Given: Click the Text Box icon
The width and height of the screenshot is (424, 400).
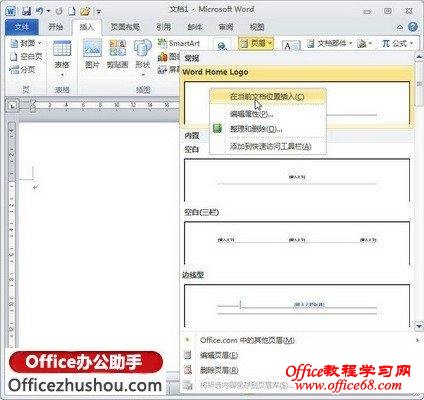Looking at the screenshot, I should (291, 46).
